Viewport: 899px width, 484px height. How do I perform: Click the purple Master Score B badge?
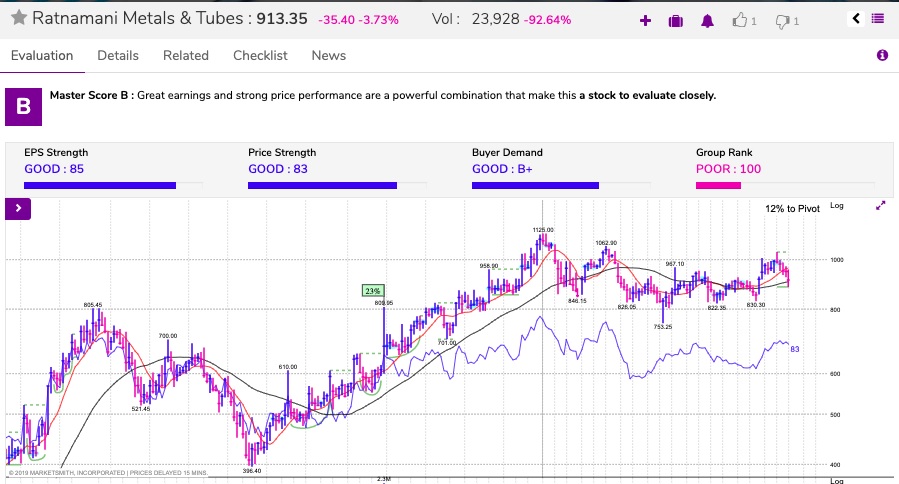click(23, 106)
